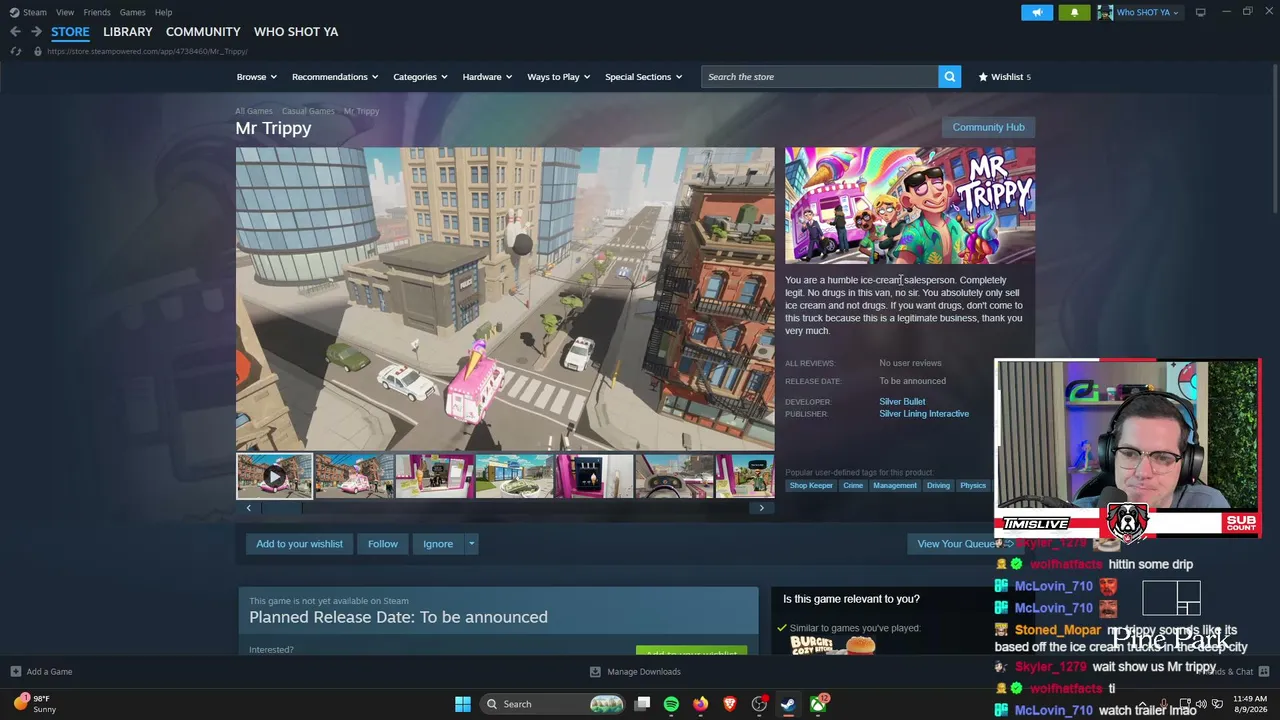Switch to the LIBRARY tab
This screenshot has width=1280, height=720.
pyautogui.click(x=128, y=32)
